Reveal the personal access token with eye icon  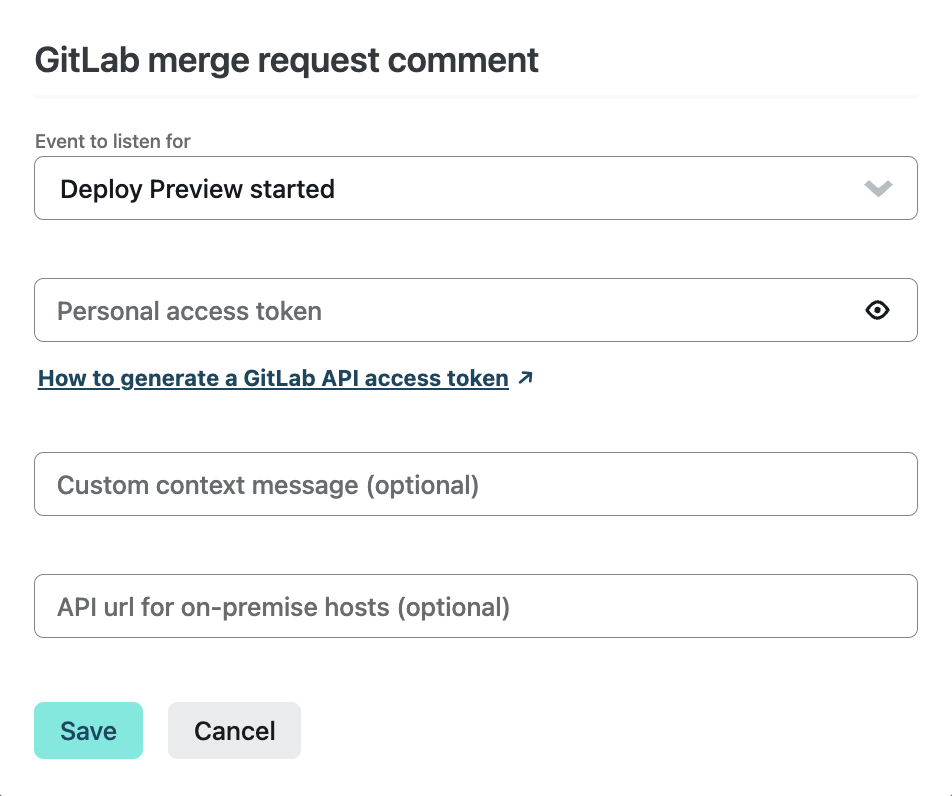coord(877,310)
